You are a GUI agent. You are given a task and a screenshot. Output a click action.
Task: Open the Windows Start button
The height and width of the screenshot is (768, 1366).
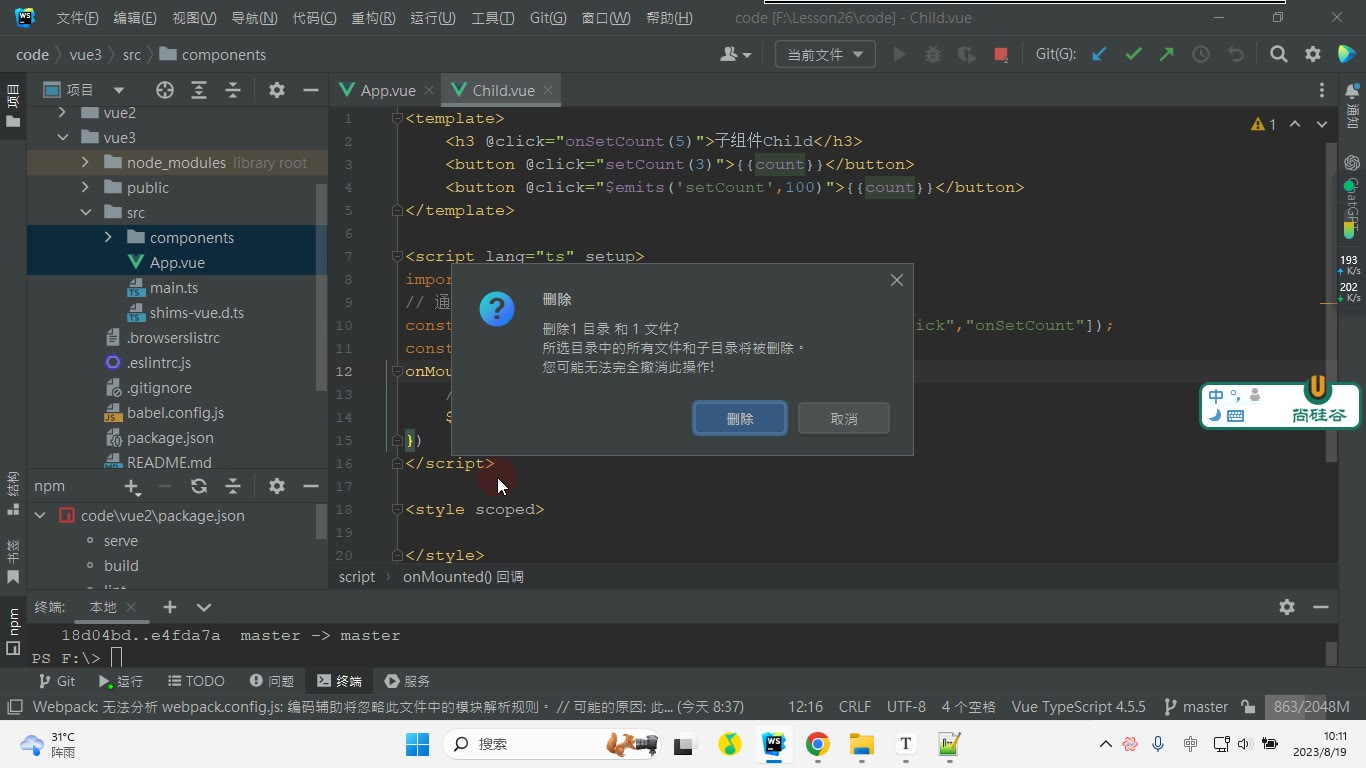coord(417,744)
